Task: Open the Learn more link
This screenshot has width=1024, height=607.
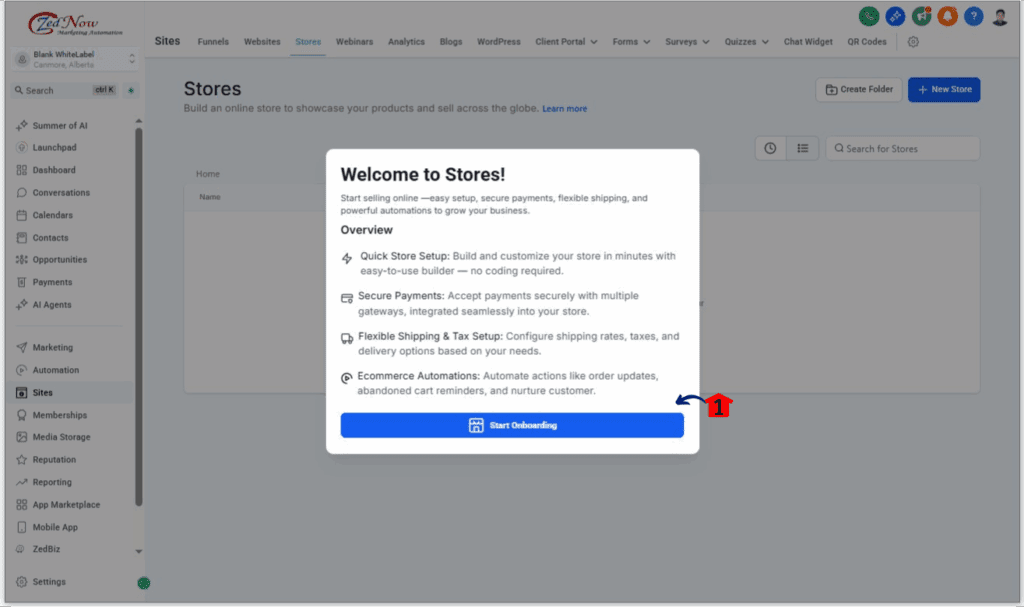Action: (x=564, y=108)
